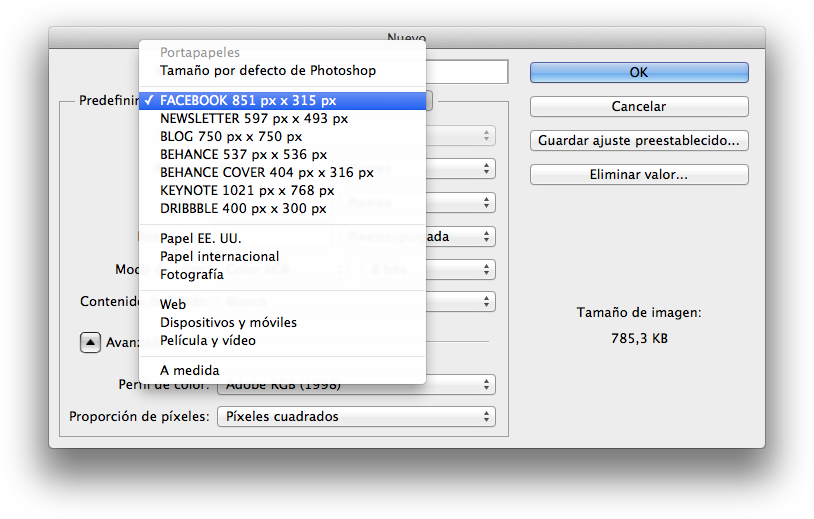Choose the Web preset category
This screenshot has height=519, width=814.
pyautogui.click(x=282, y=304)
